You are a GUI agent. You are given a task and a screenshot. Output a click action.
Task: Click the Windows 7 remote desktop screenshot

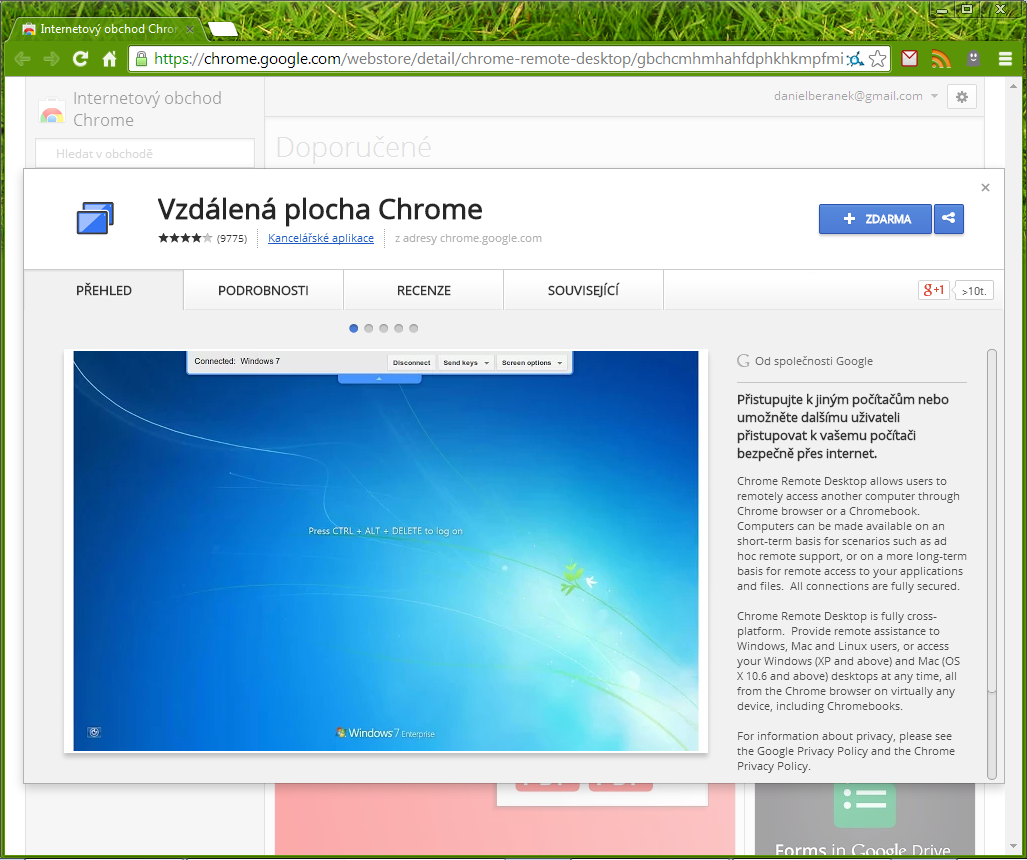(x=386, y=551)
